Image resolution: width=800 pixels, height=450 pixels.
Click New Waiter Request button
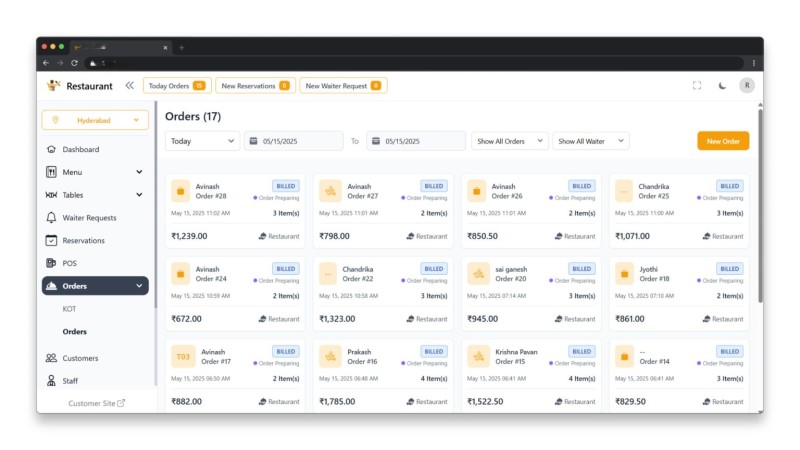click(x=343, y=86)
